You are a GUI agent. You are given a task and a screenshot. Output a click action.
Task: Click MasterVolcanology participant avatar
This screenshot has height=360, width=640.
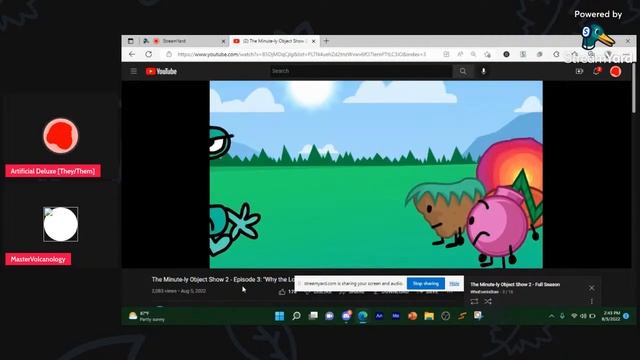pyautogui.click(x=60, y=224)
